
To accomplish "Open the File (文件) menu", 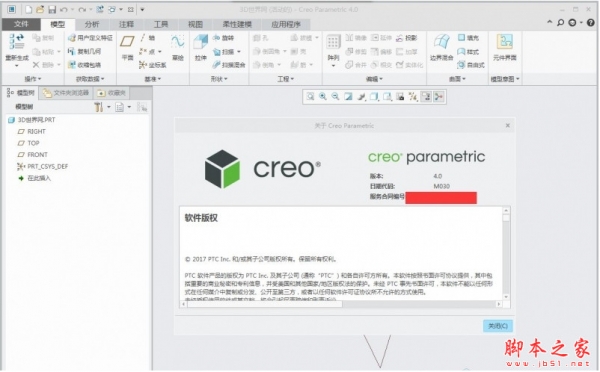I will coord(21,24).
